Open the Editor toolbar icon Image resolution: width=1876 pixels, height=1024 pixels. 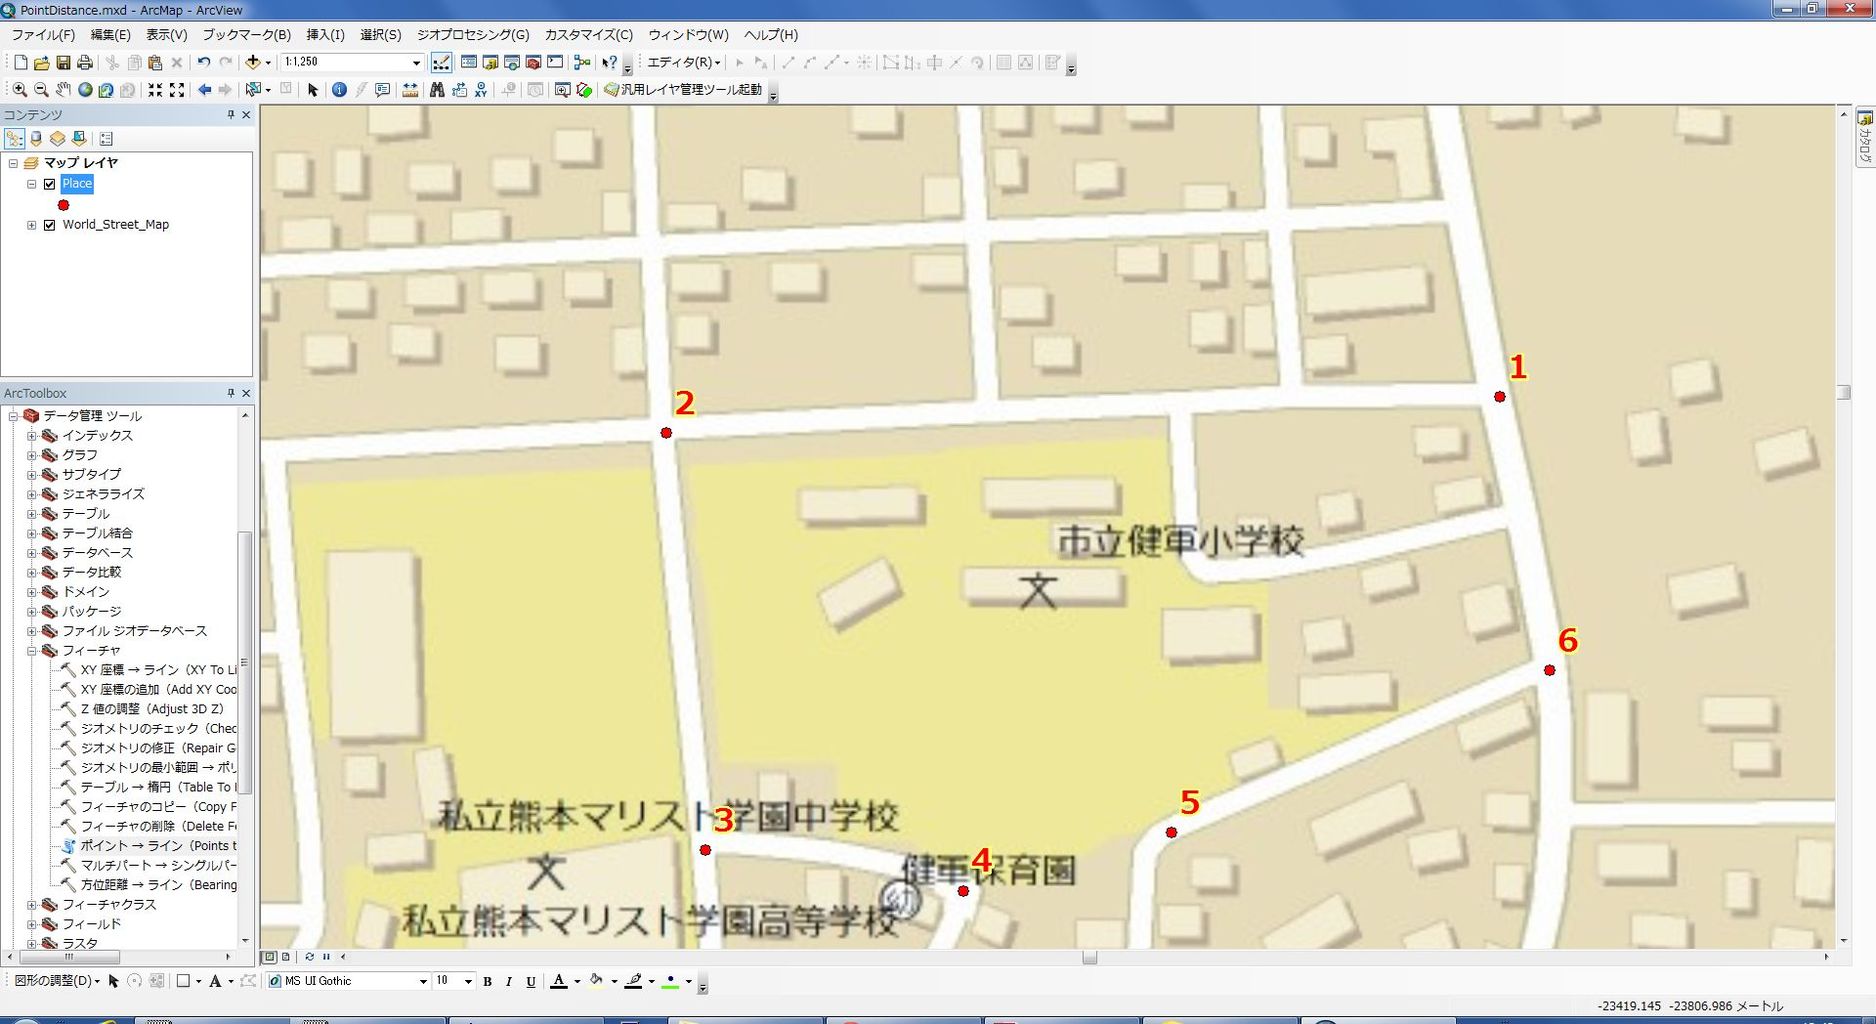pos(441,62)
